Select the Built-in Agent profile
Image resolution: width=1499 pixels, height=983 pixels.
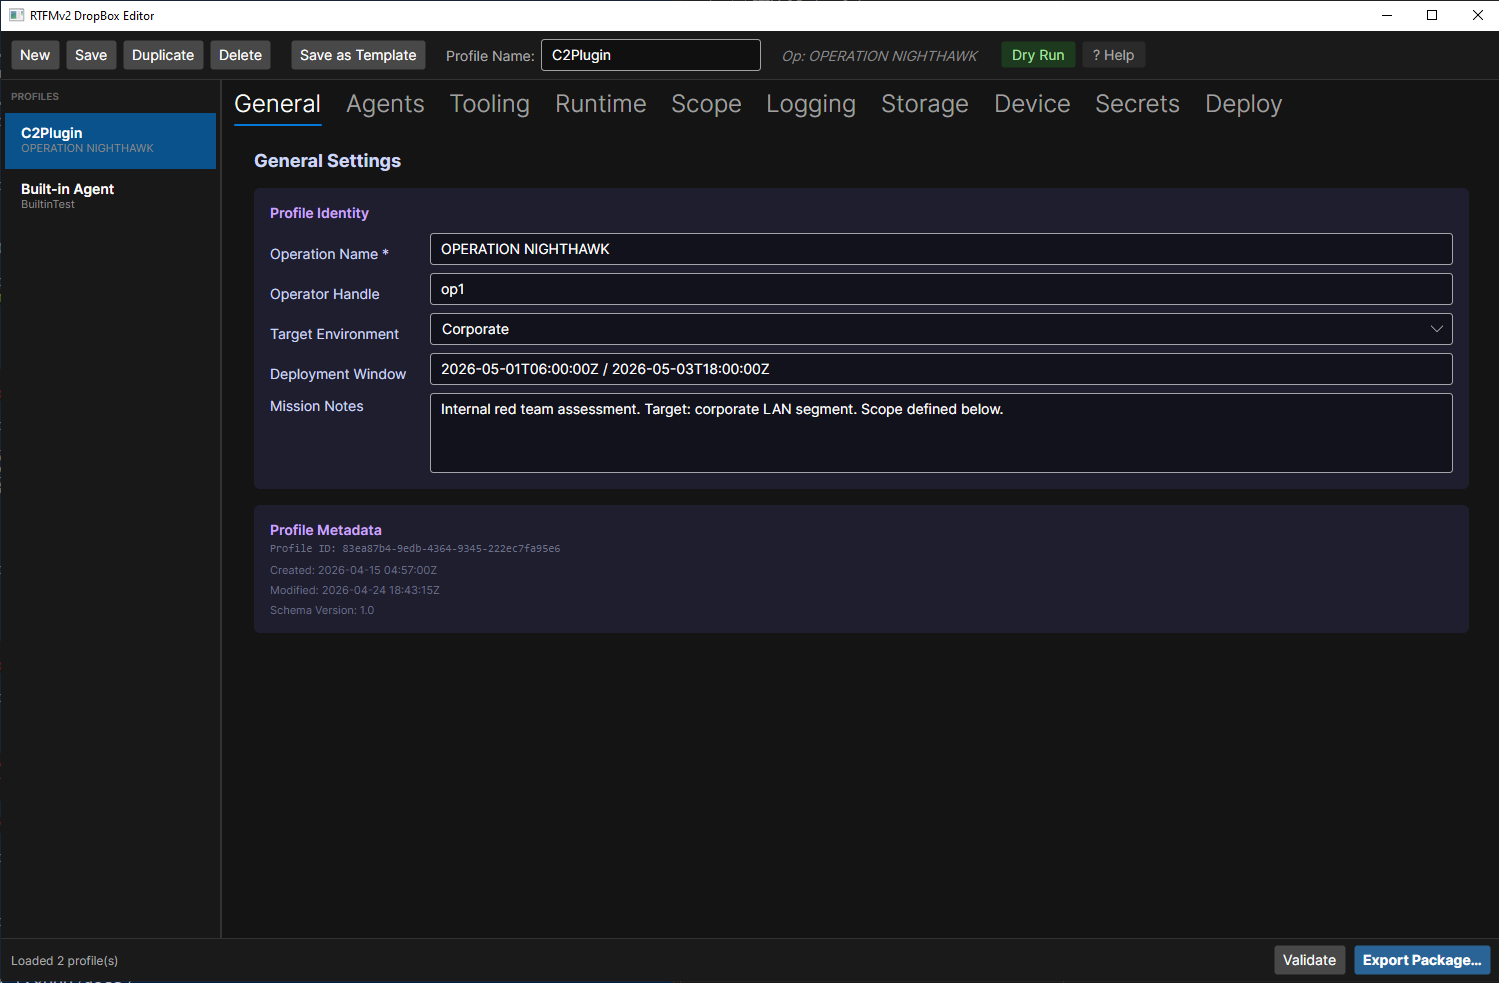[x=110, y=196]
